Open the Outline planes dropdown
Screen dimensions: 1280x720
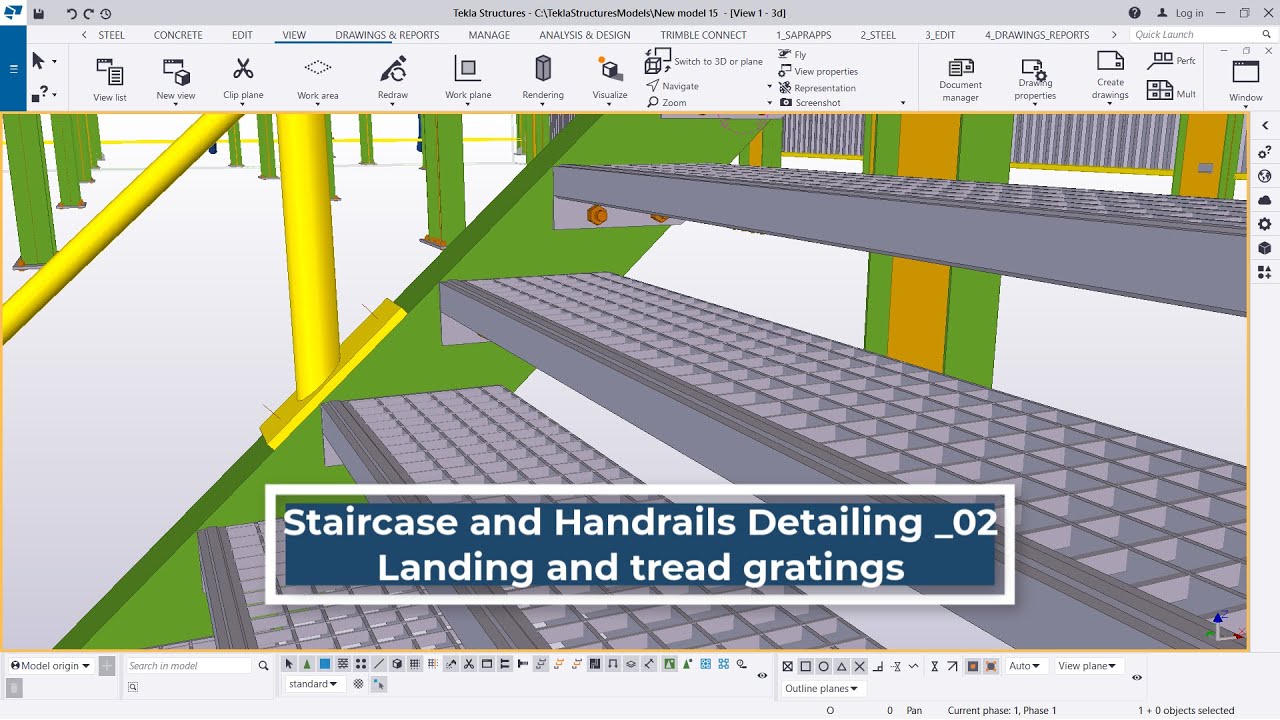[x=823, y=688]
